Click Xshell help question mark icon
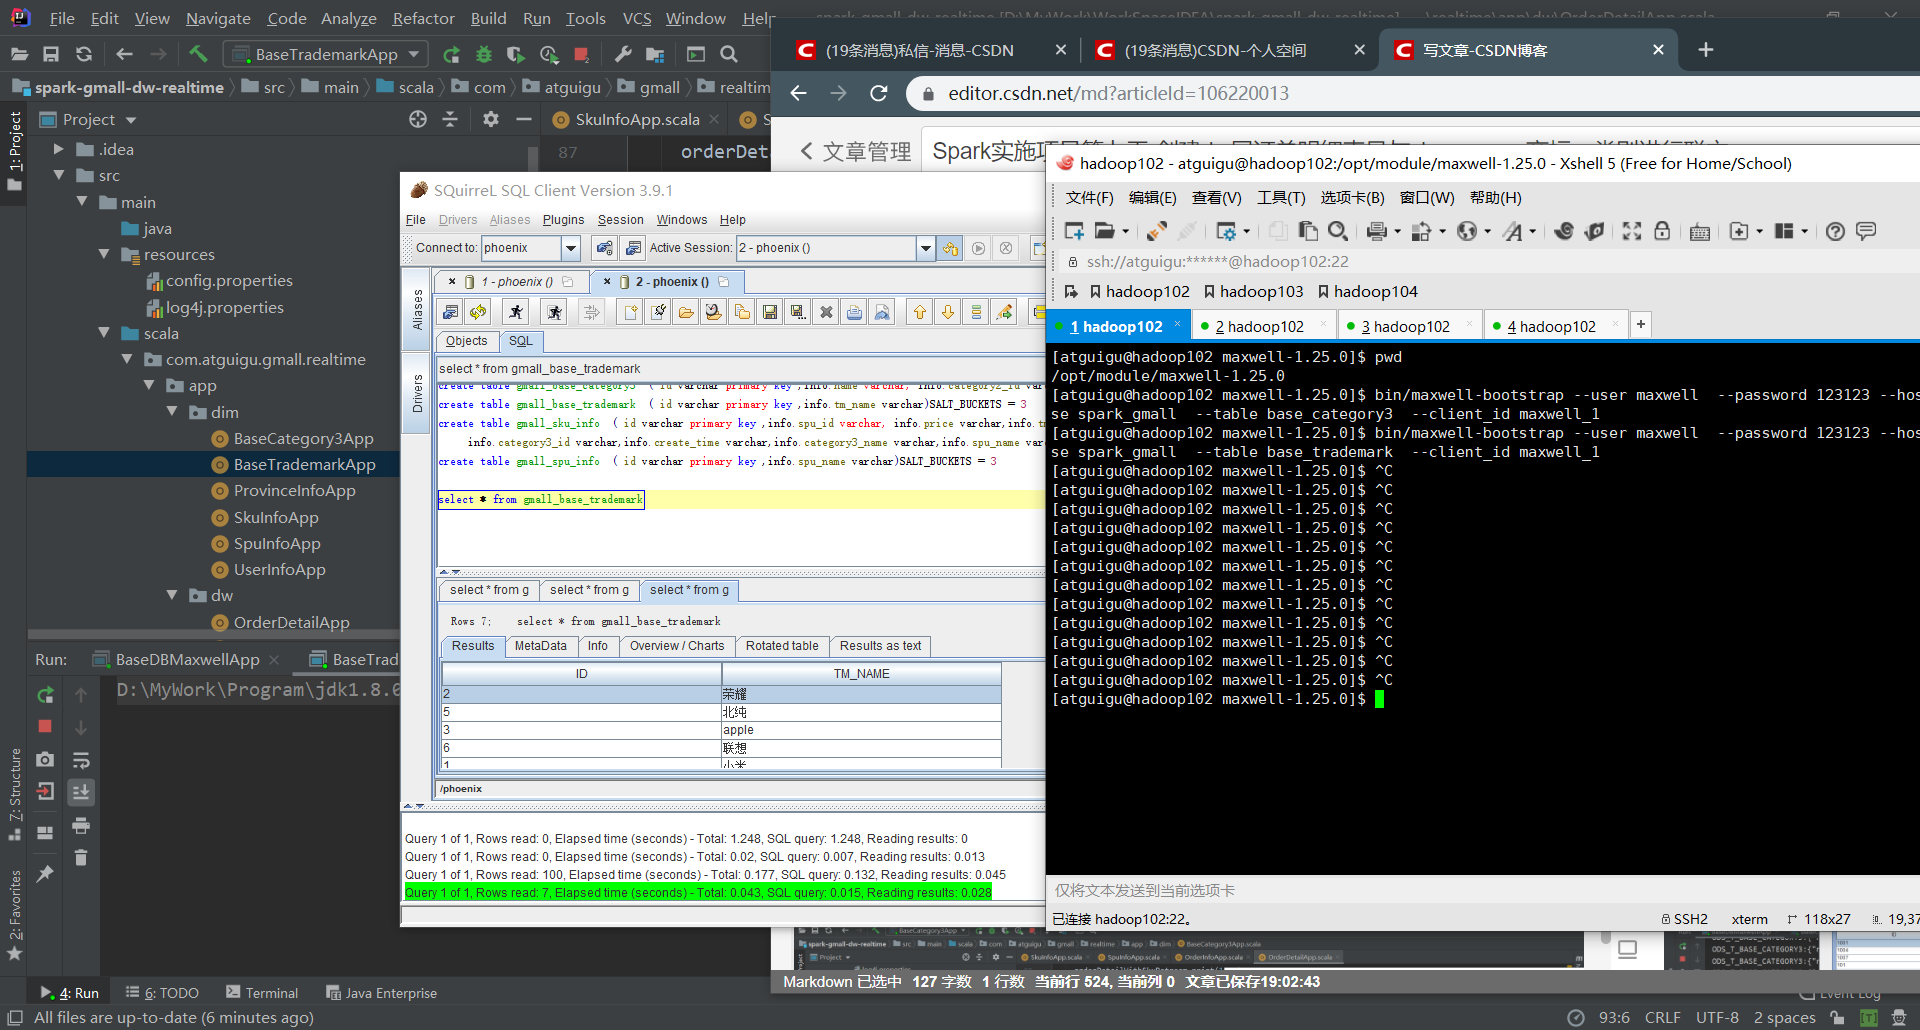This screenshot has width=1920, height=1030. click(x=1835, y=231)
